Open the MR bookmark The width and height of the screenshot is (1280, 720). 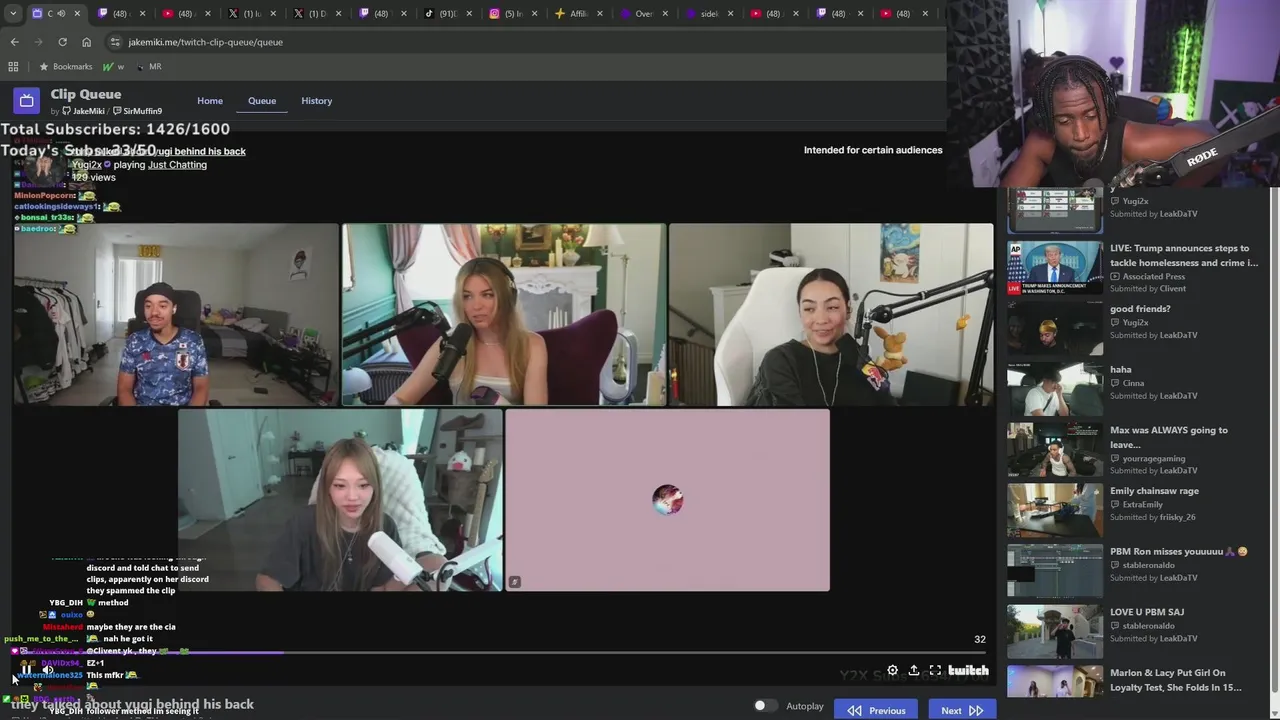pos(149,67)
